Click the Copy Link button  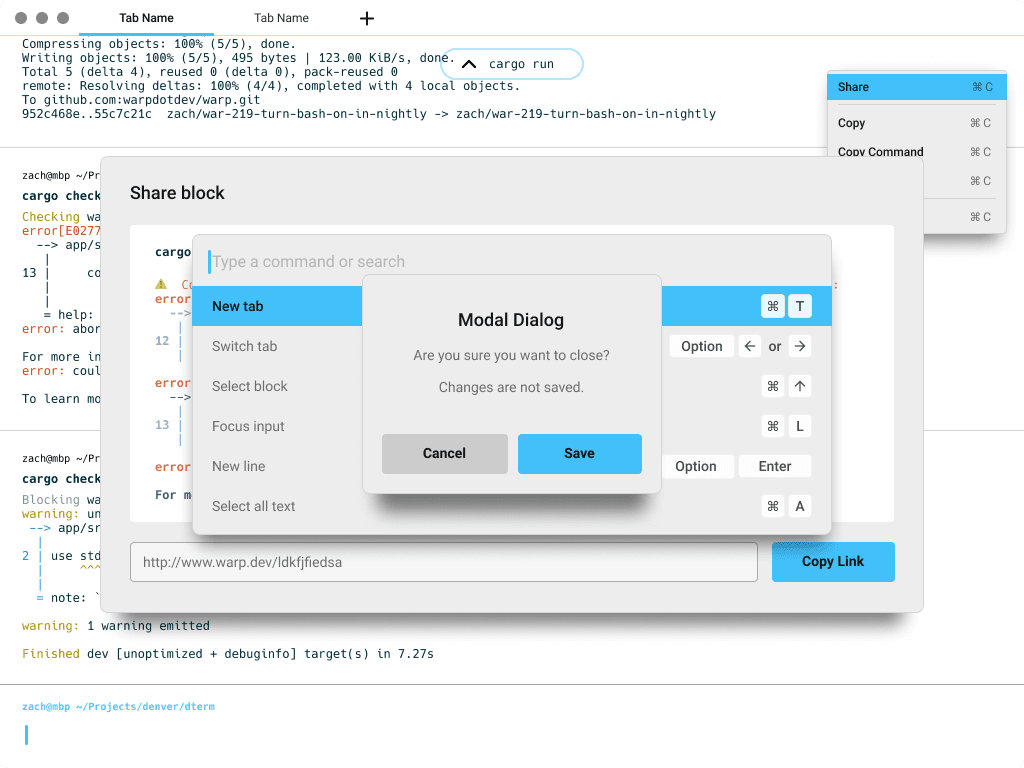click(832, 561)
